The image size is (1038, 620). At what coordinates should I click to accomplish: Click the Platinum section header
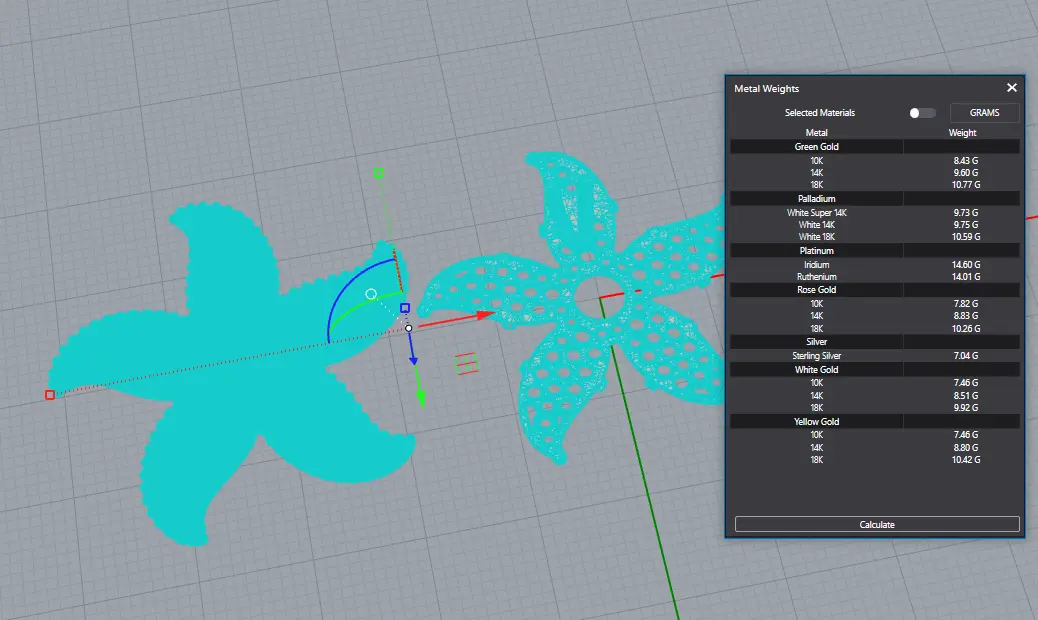816,251
